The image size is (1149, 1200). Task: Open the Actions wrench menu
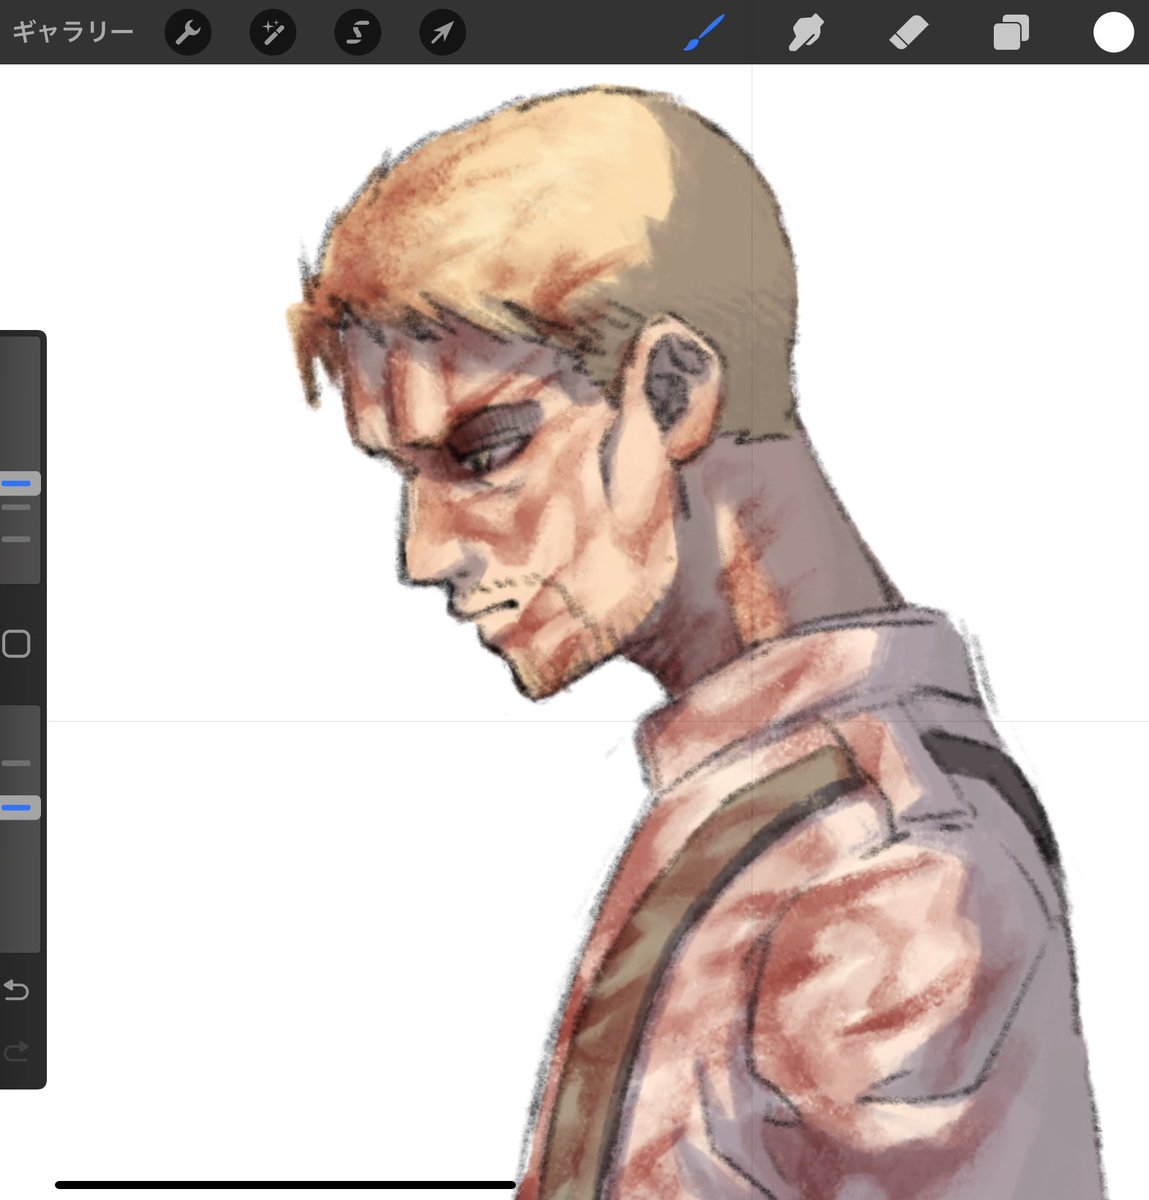coord(188,33)
